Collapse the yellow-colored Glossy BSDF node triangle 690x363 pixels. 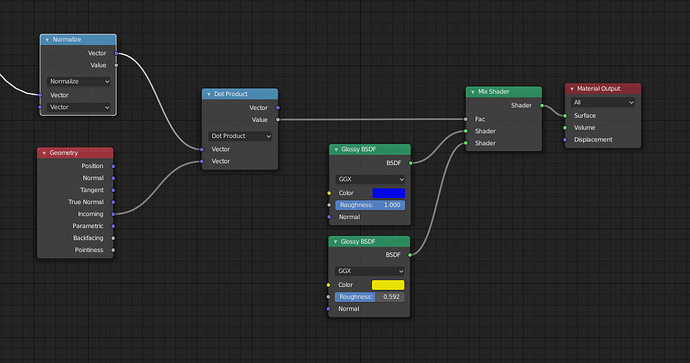pos(335,242)
